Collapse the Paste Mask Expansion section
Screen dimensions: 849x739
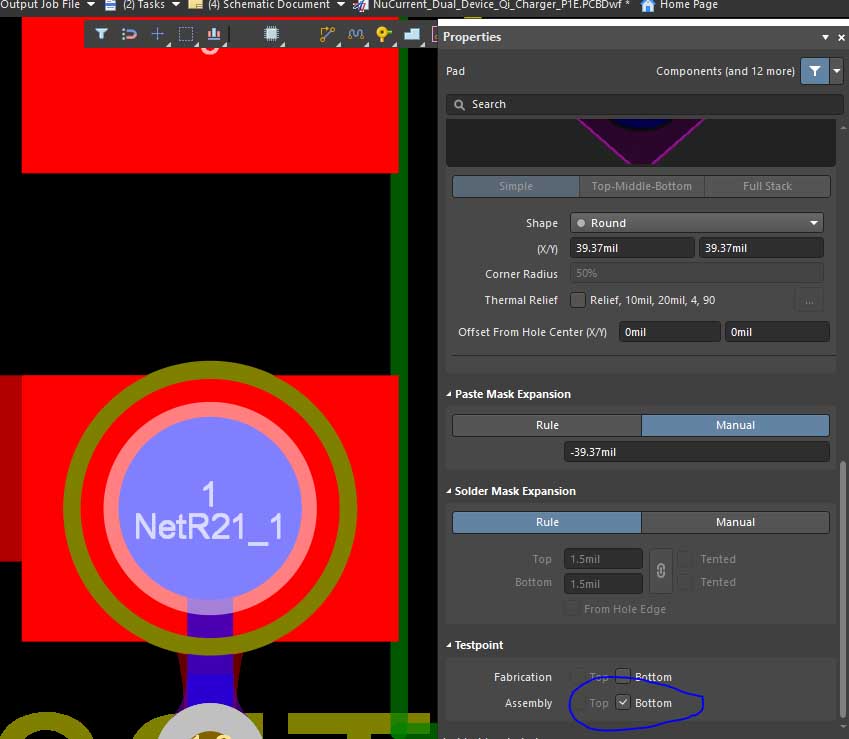(x=449, y=394)
